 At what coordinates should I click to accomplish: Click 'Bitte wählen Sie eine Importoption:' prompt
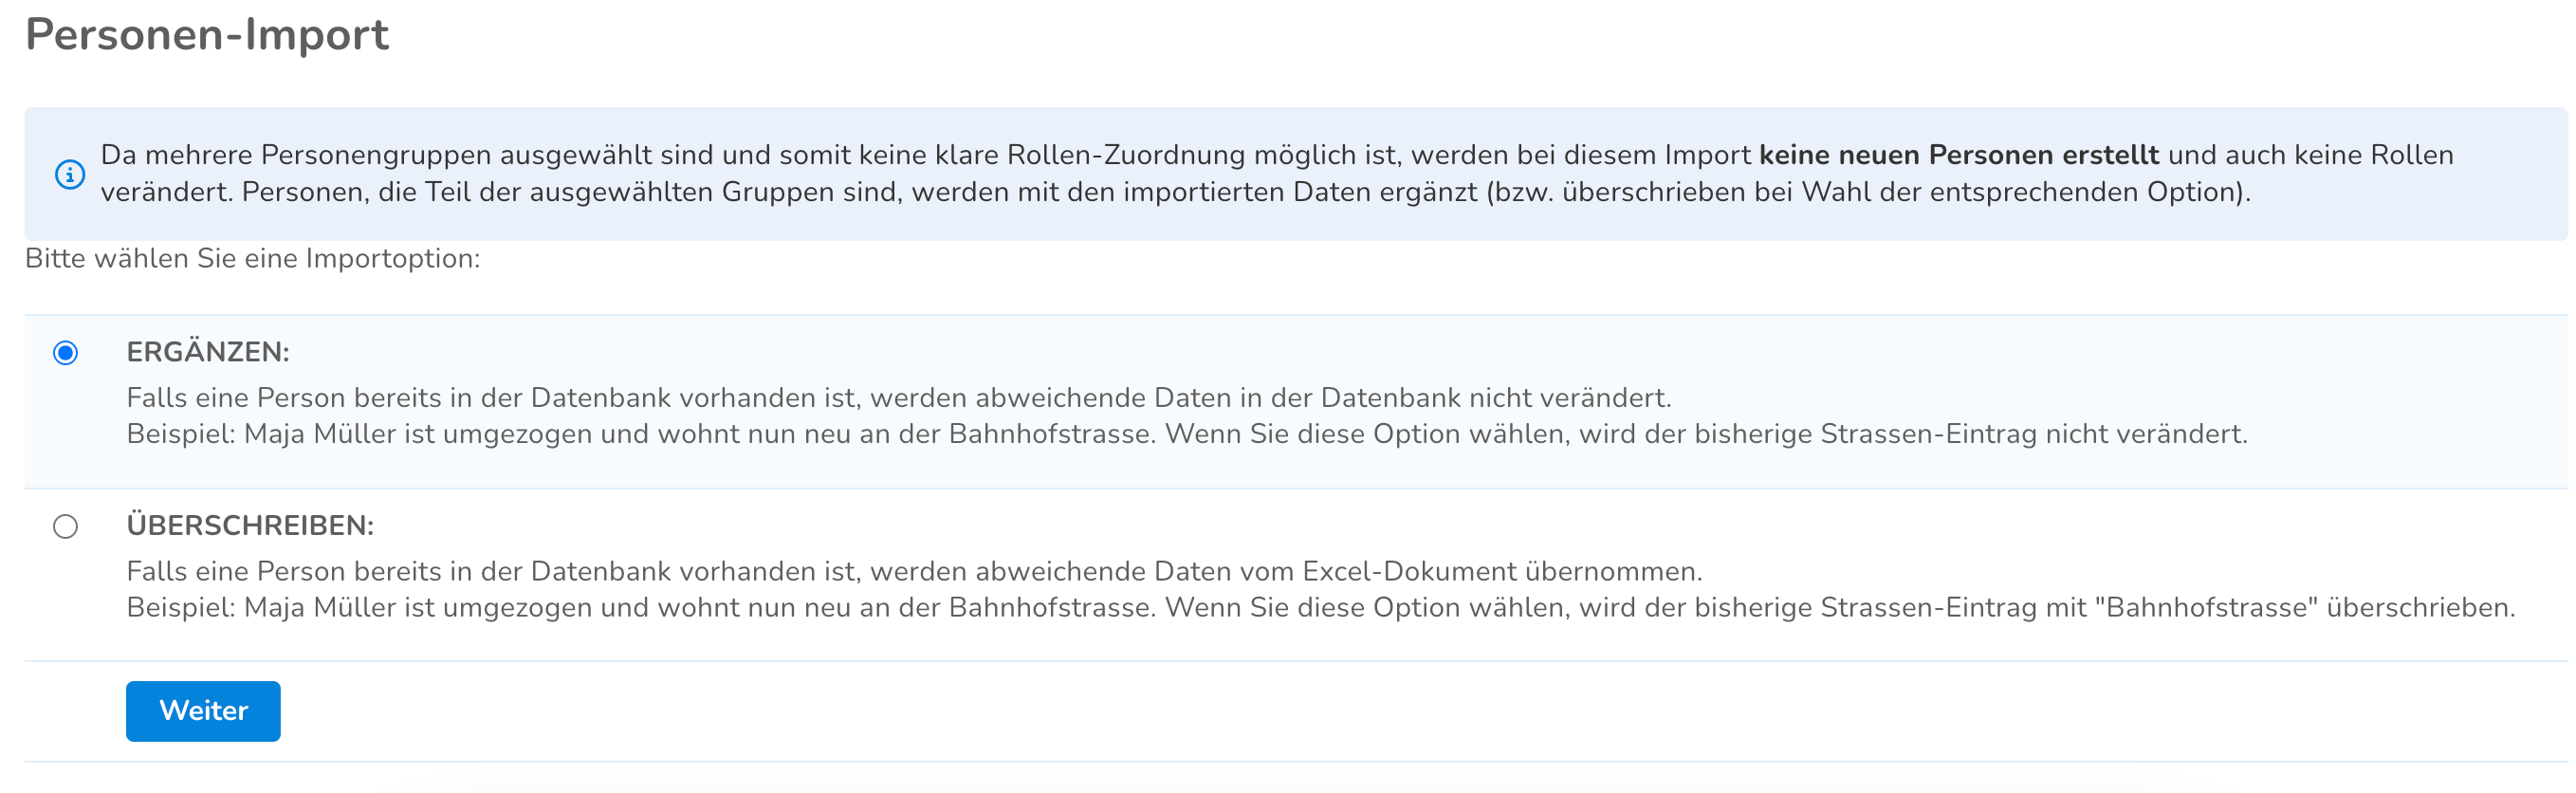click(253, 259)
